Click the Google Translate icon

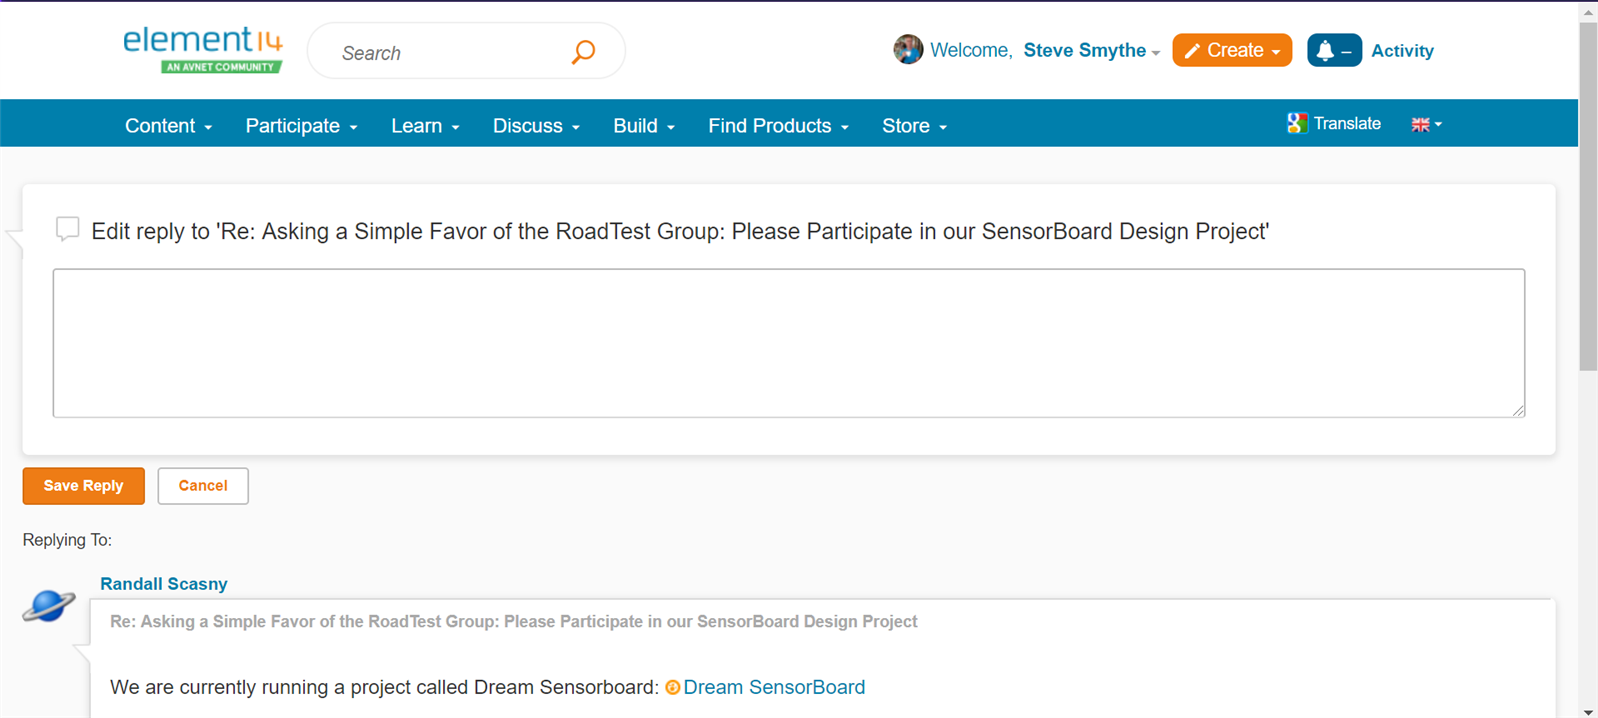pos(1297,124)
